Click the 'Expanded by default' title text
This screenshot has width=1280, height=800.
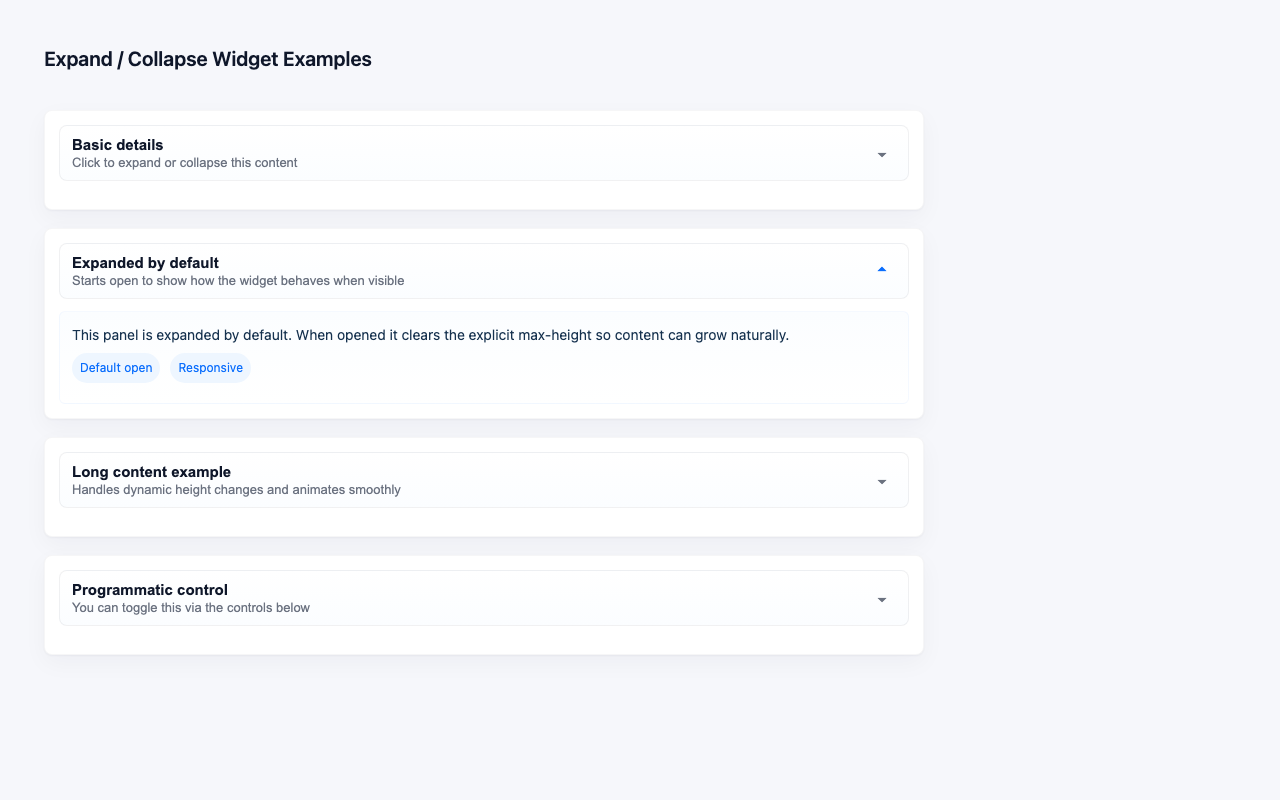click(x=145, y=263)
